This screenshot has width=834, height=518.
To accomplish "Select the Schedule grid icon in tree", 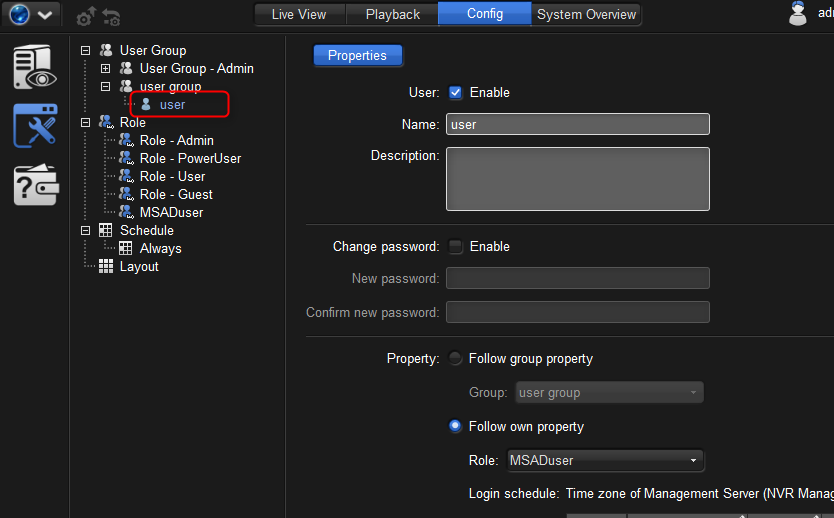I will (x=106, y=230).
